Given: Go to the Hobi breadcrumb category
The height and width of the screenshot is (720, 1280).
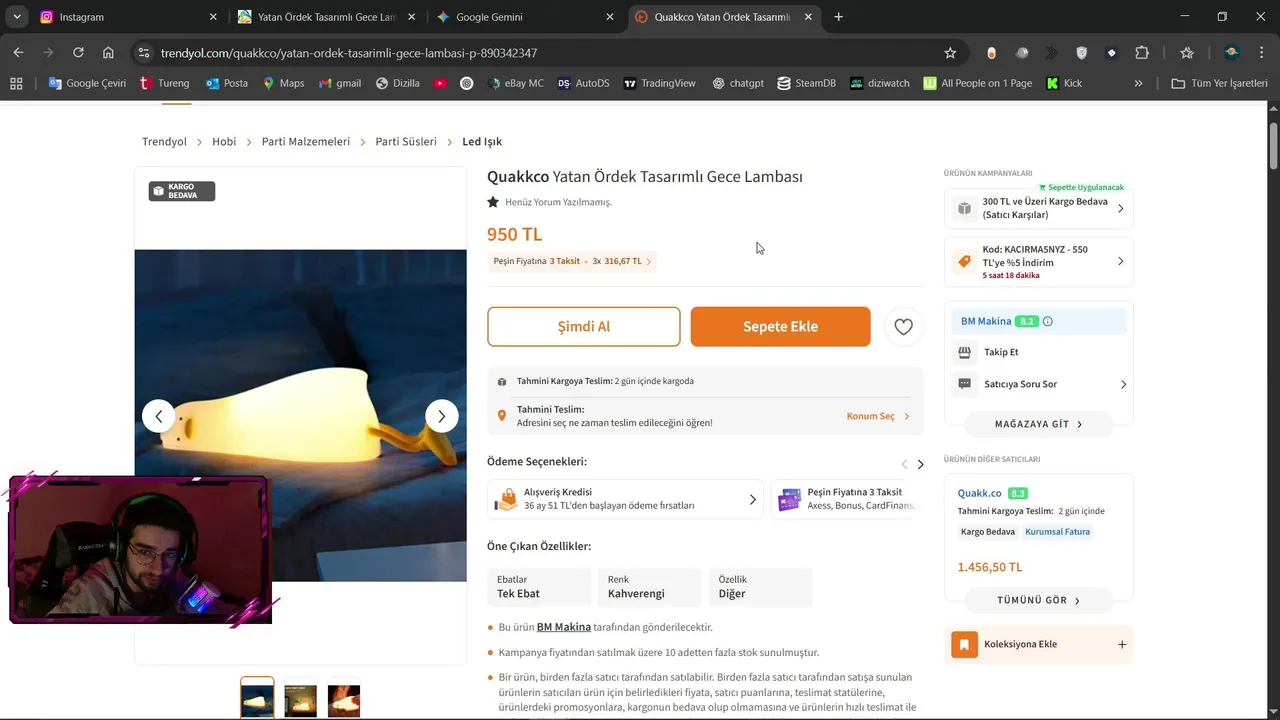Looking at the screenshot, I should [224, 142].
